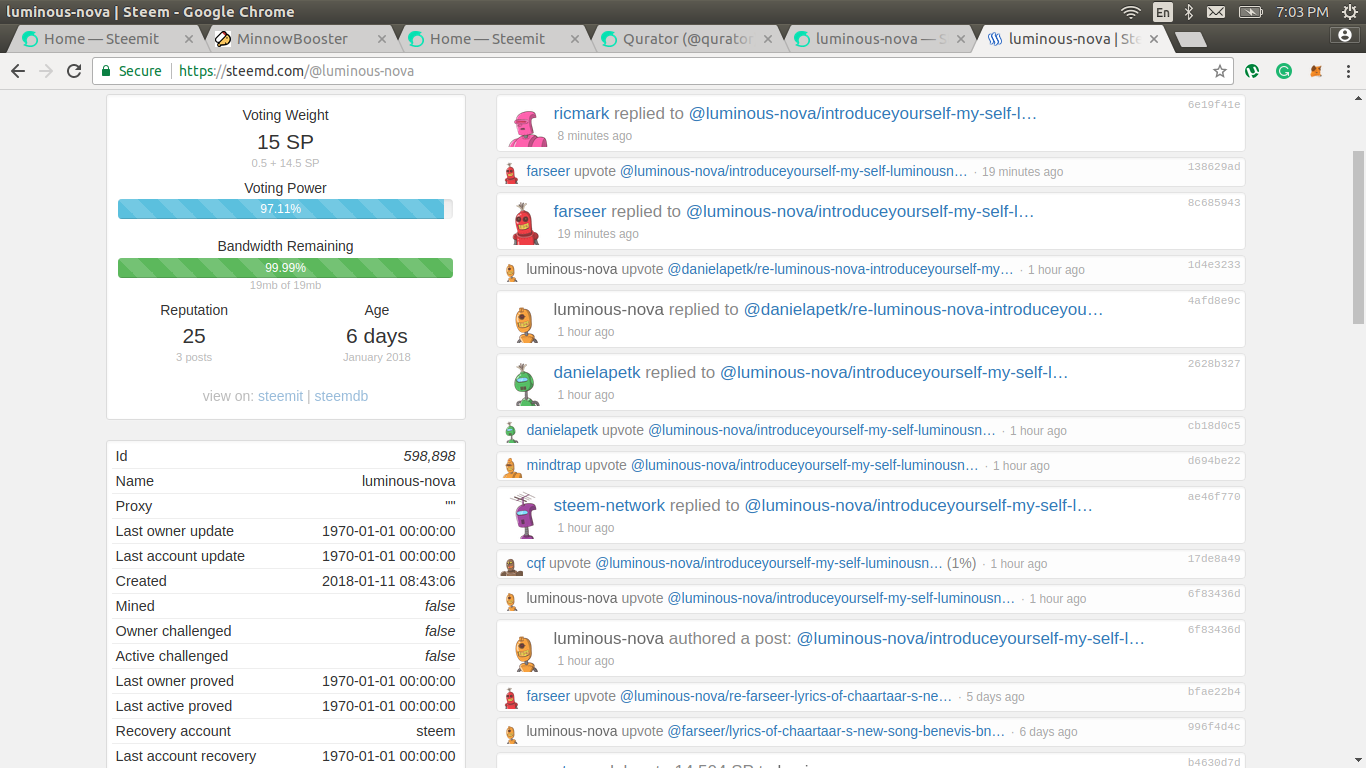Open the Bluetooth indicator in the top panel
Viewport: 1366px width, 768px height.
[x=1189, y=12]
